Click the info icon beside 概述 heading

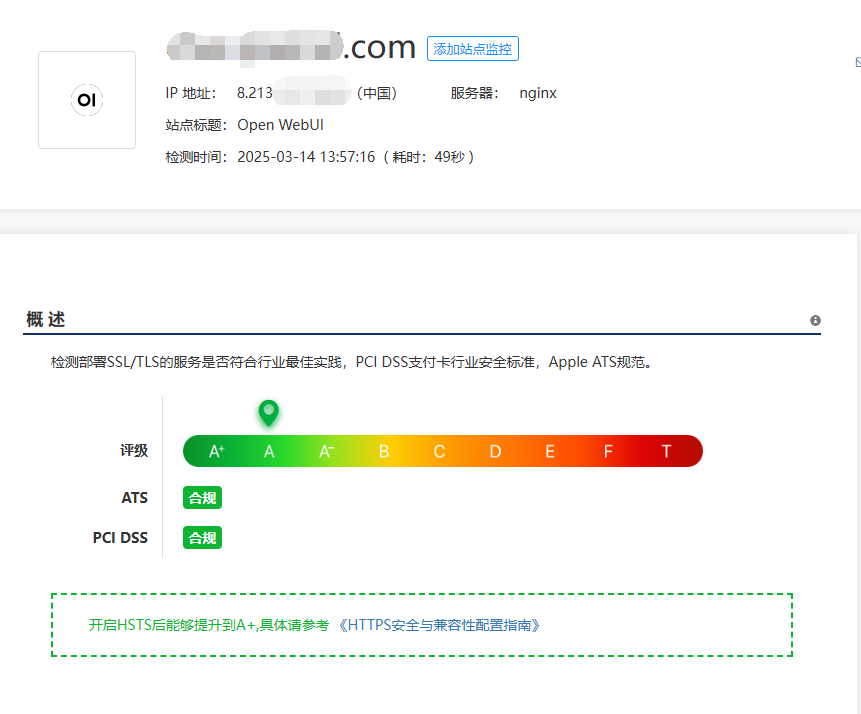click(815, 320)
